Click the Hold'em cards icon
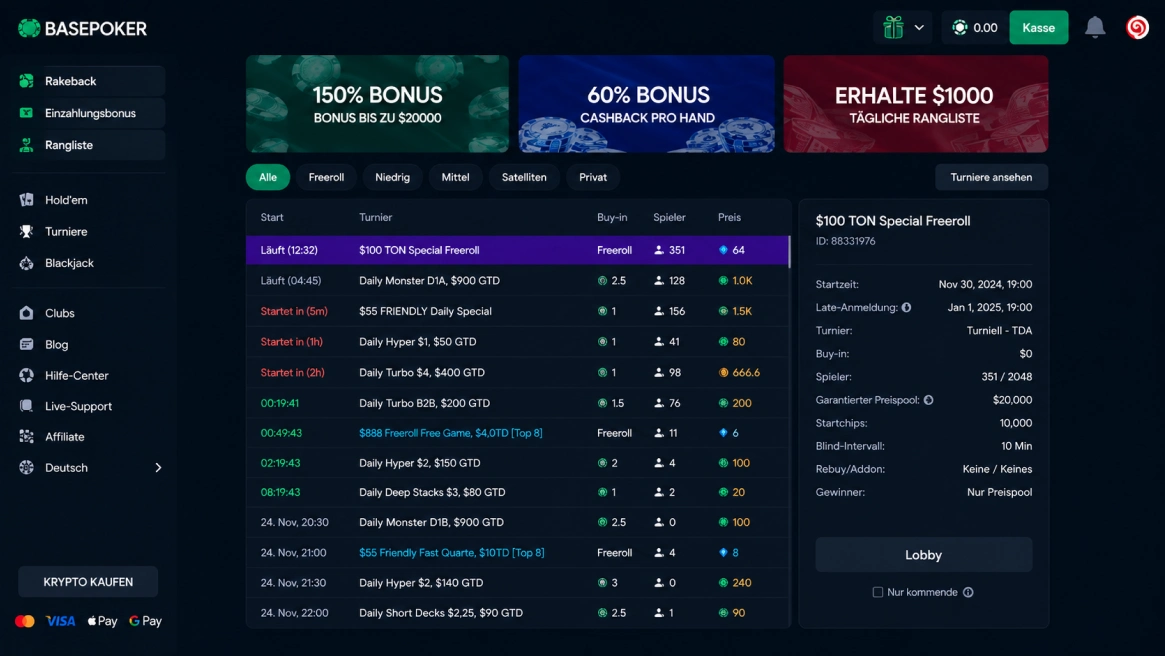This screenshot has height=656, width=1165. pos(27,200)
